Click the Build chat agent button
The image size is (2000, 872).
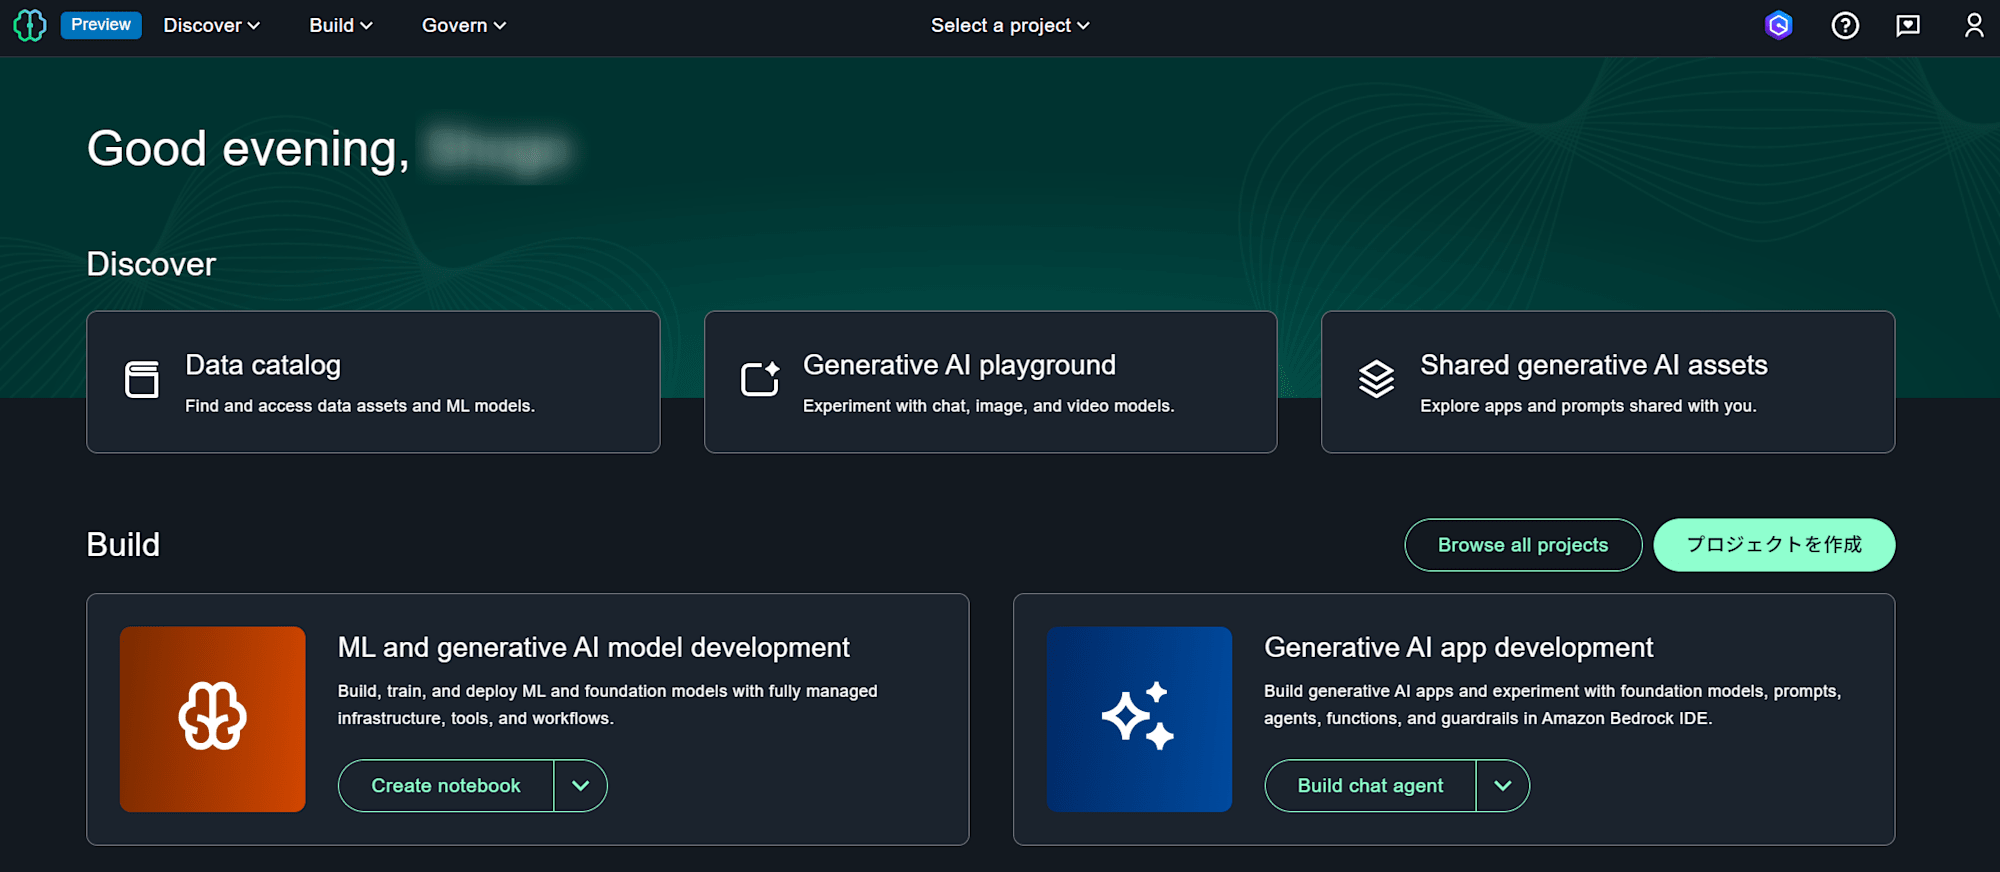point(1370,786)
